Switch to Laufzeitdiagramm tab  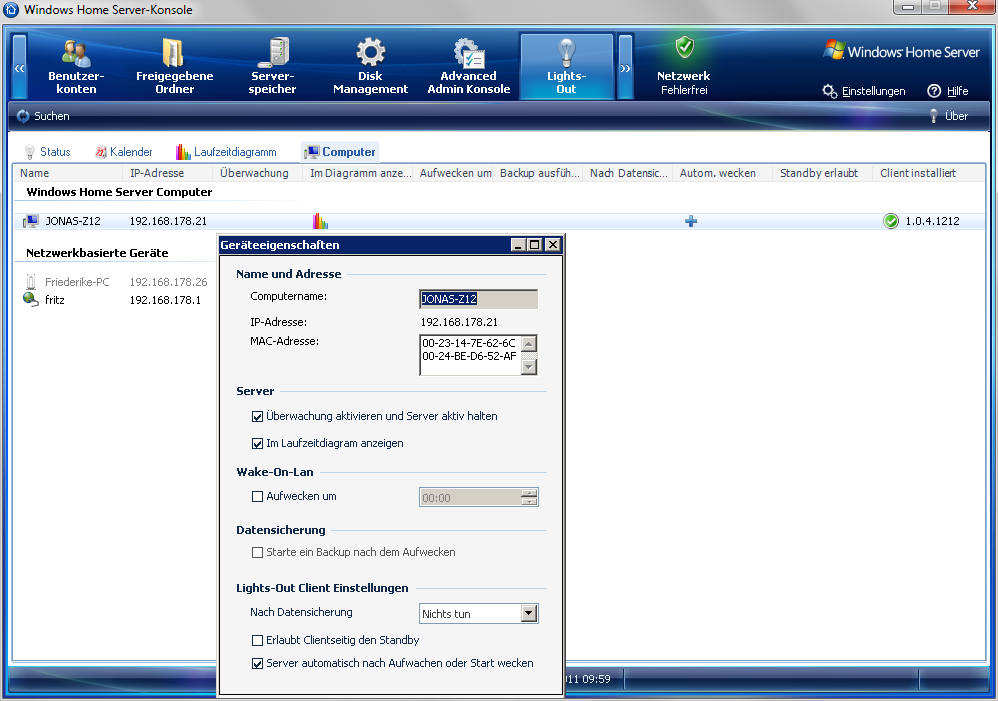tap(226, 152)
